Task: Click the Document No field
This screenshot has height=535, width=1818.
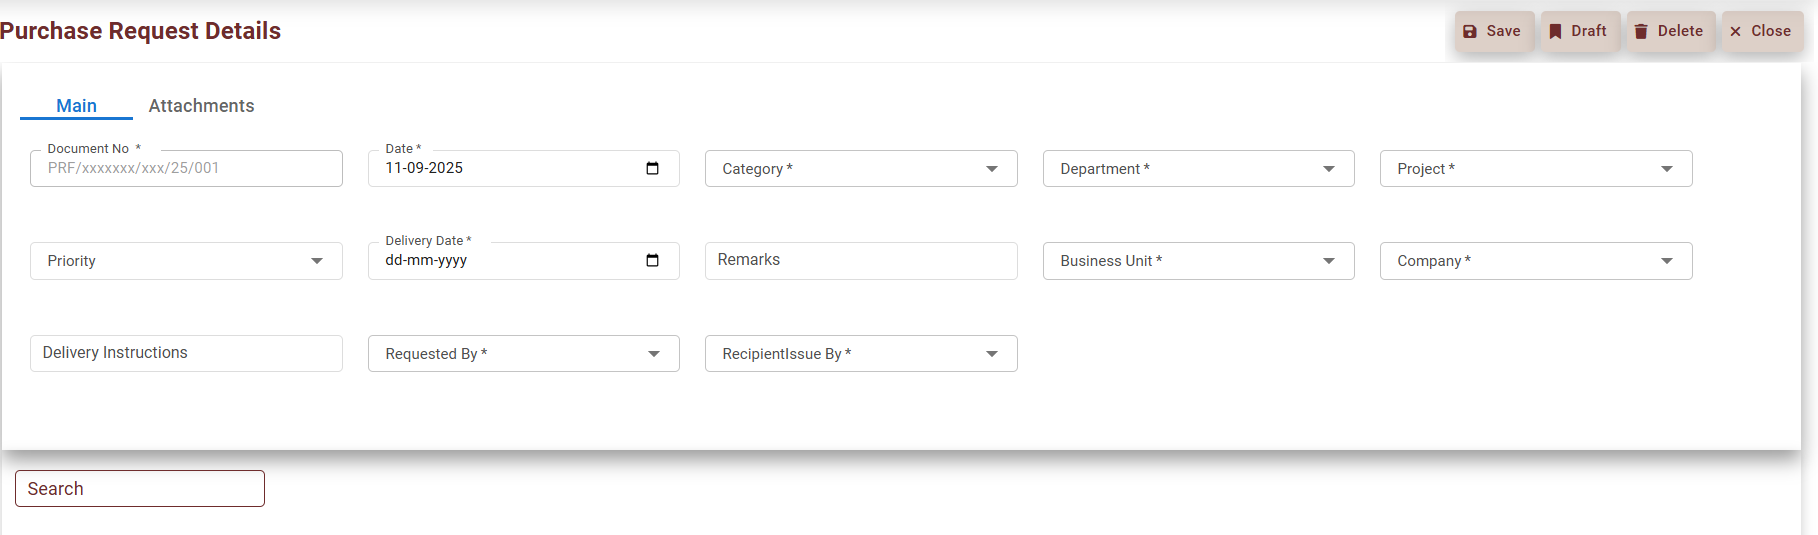Action: click(x=186, y=168)
